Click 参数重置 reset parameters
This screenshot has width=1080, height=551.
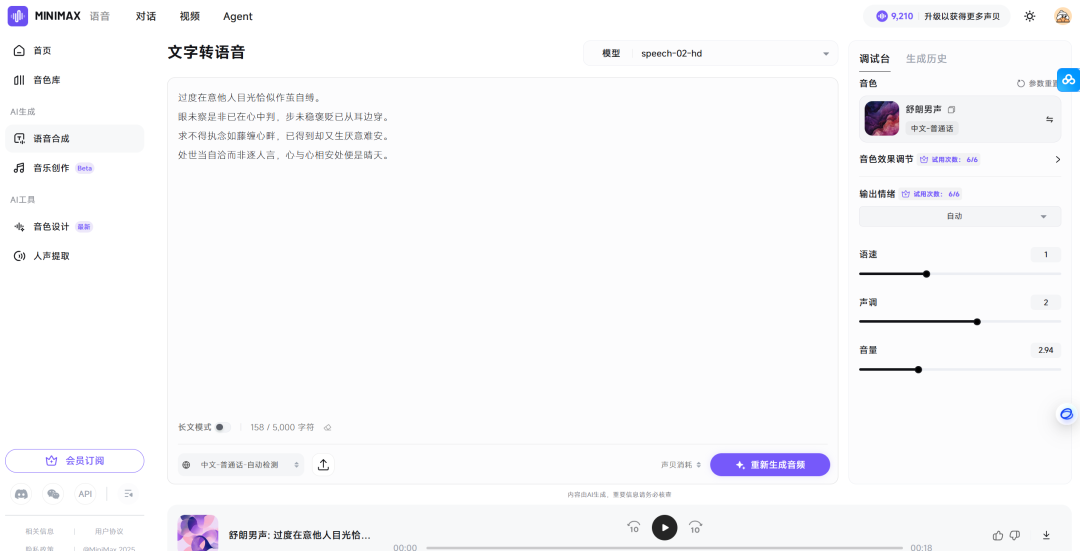point(1039,83)
